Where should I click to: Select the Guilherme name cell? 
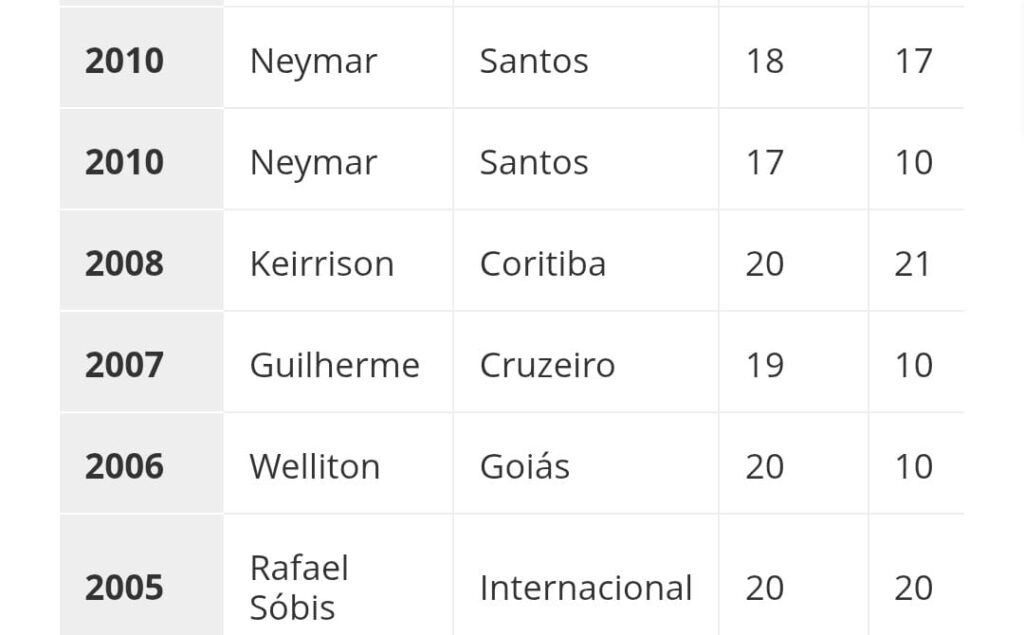334,365
